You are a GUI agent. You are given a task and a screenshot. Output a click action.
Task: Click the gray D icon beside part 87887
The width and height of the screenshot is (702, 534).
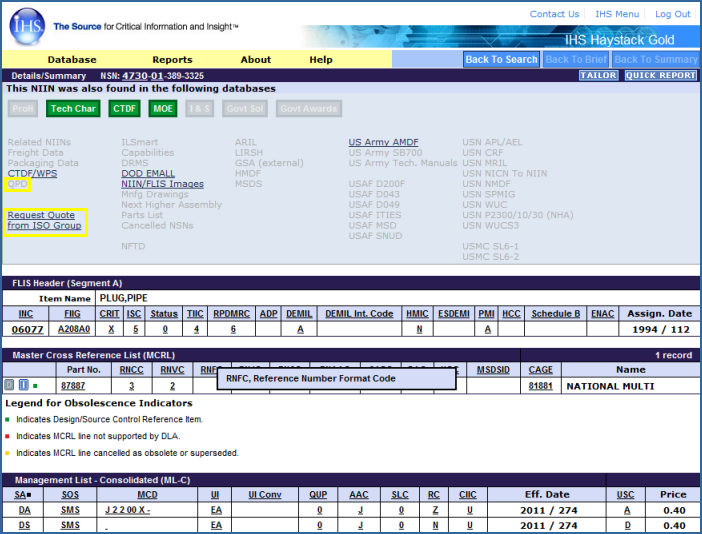pyautogui.click(x=9, y=385)
